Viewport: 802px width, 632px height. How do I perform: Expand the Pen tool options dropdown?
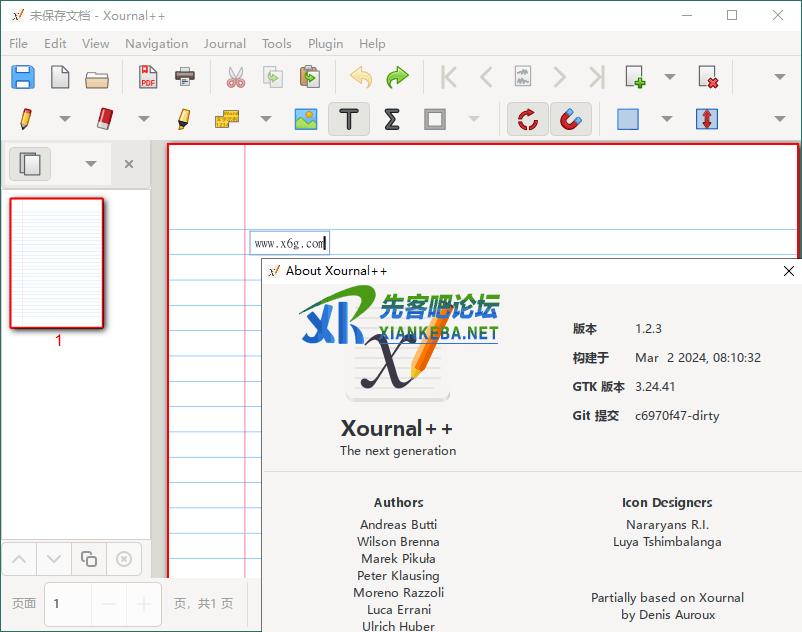coord(65,119)
